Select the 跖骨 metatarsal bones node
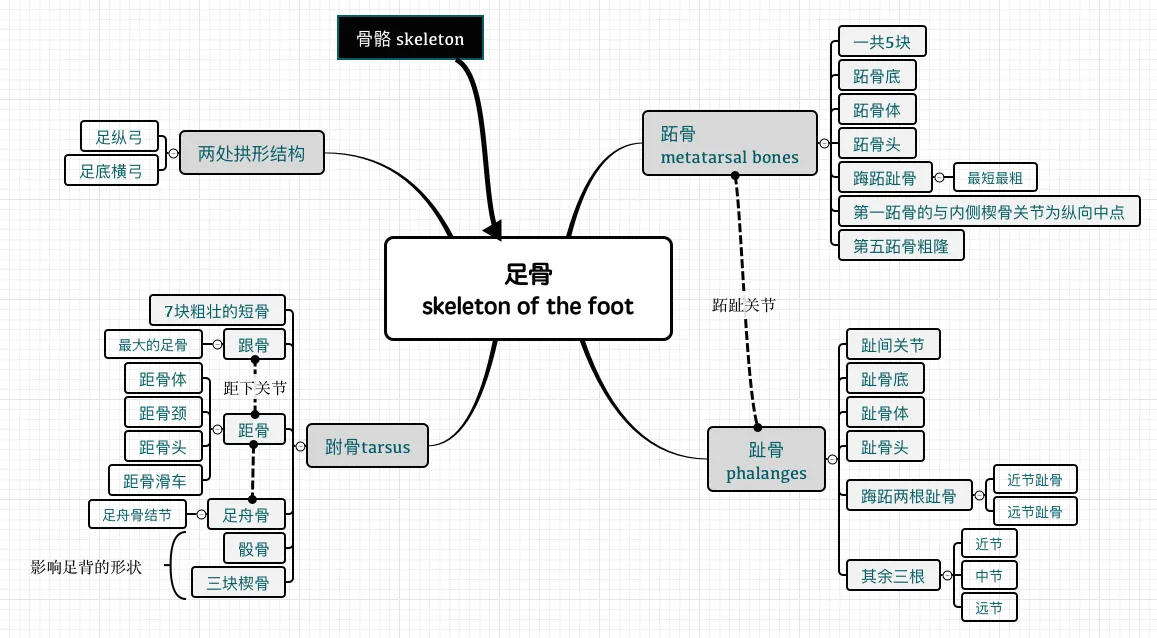 coord(730,143)
